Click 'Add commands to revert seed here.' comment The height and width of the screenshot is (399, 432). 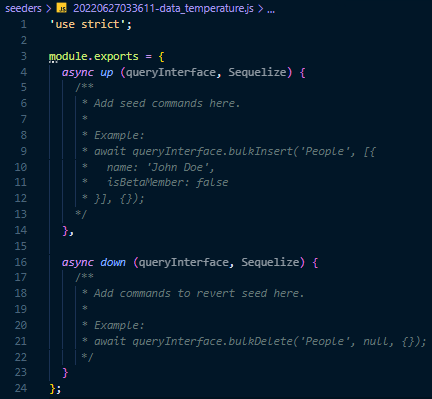click(199, 293)
